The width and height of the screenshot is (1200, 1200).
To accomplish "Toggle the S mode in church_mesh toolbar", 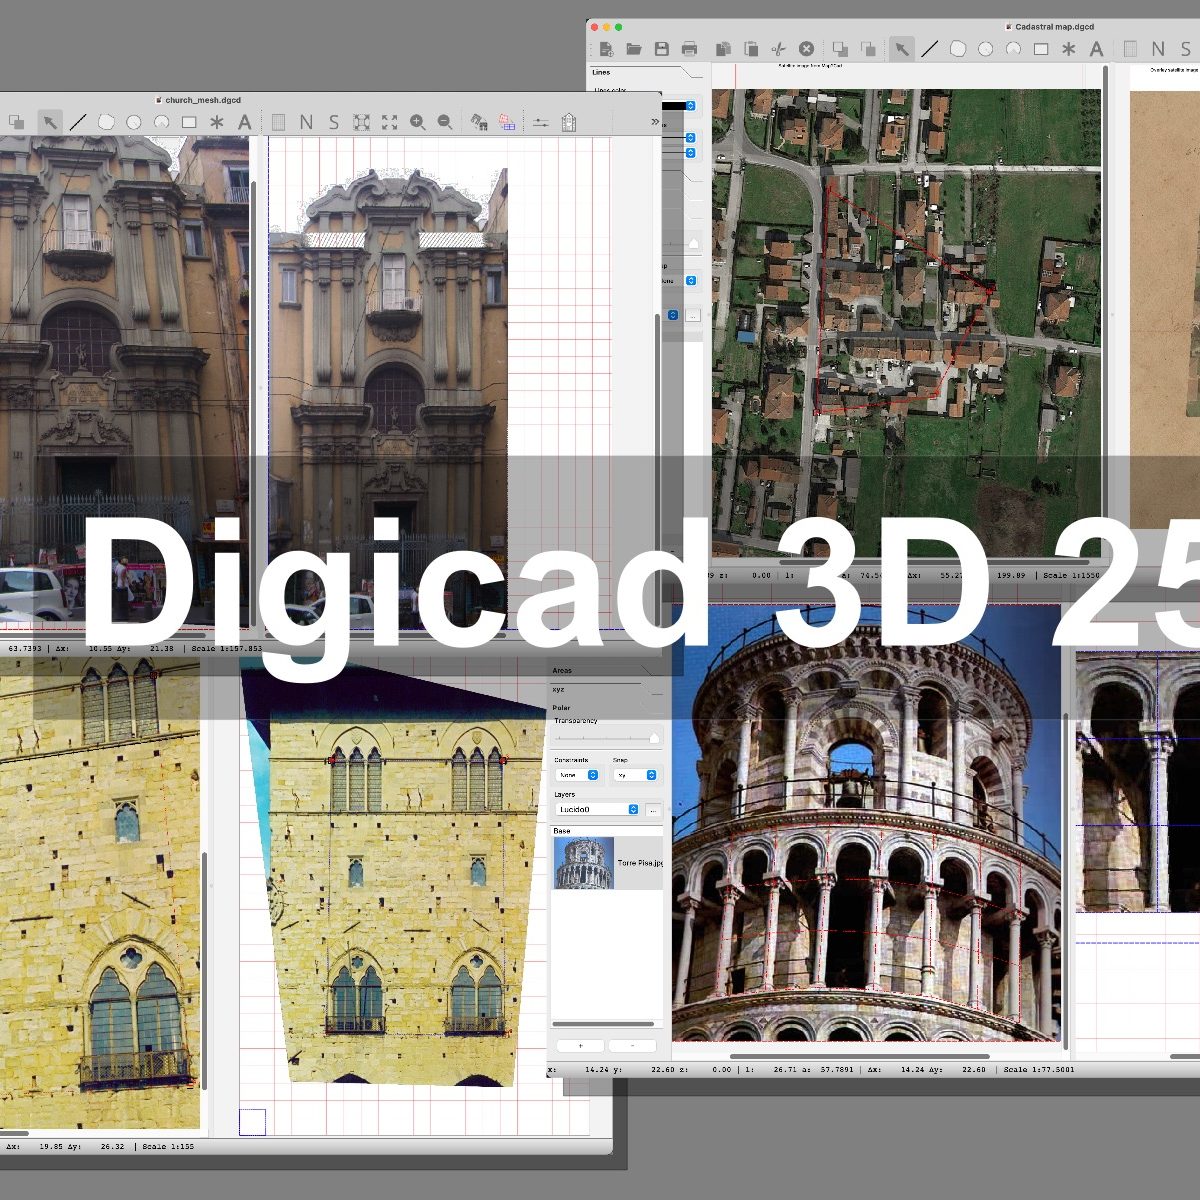I will coord(333,122).
